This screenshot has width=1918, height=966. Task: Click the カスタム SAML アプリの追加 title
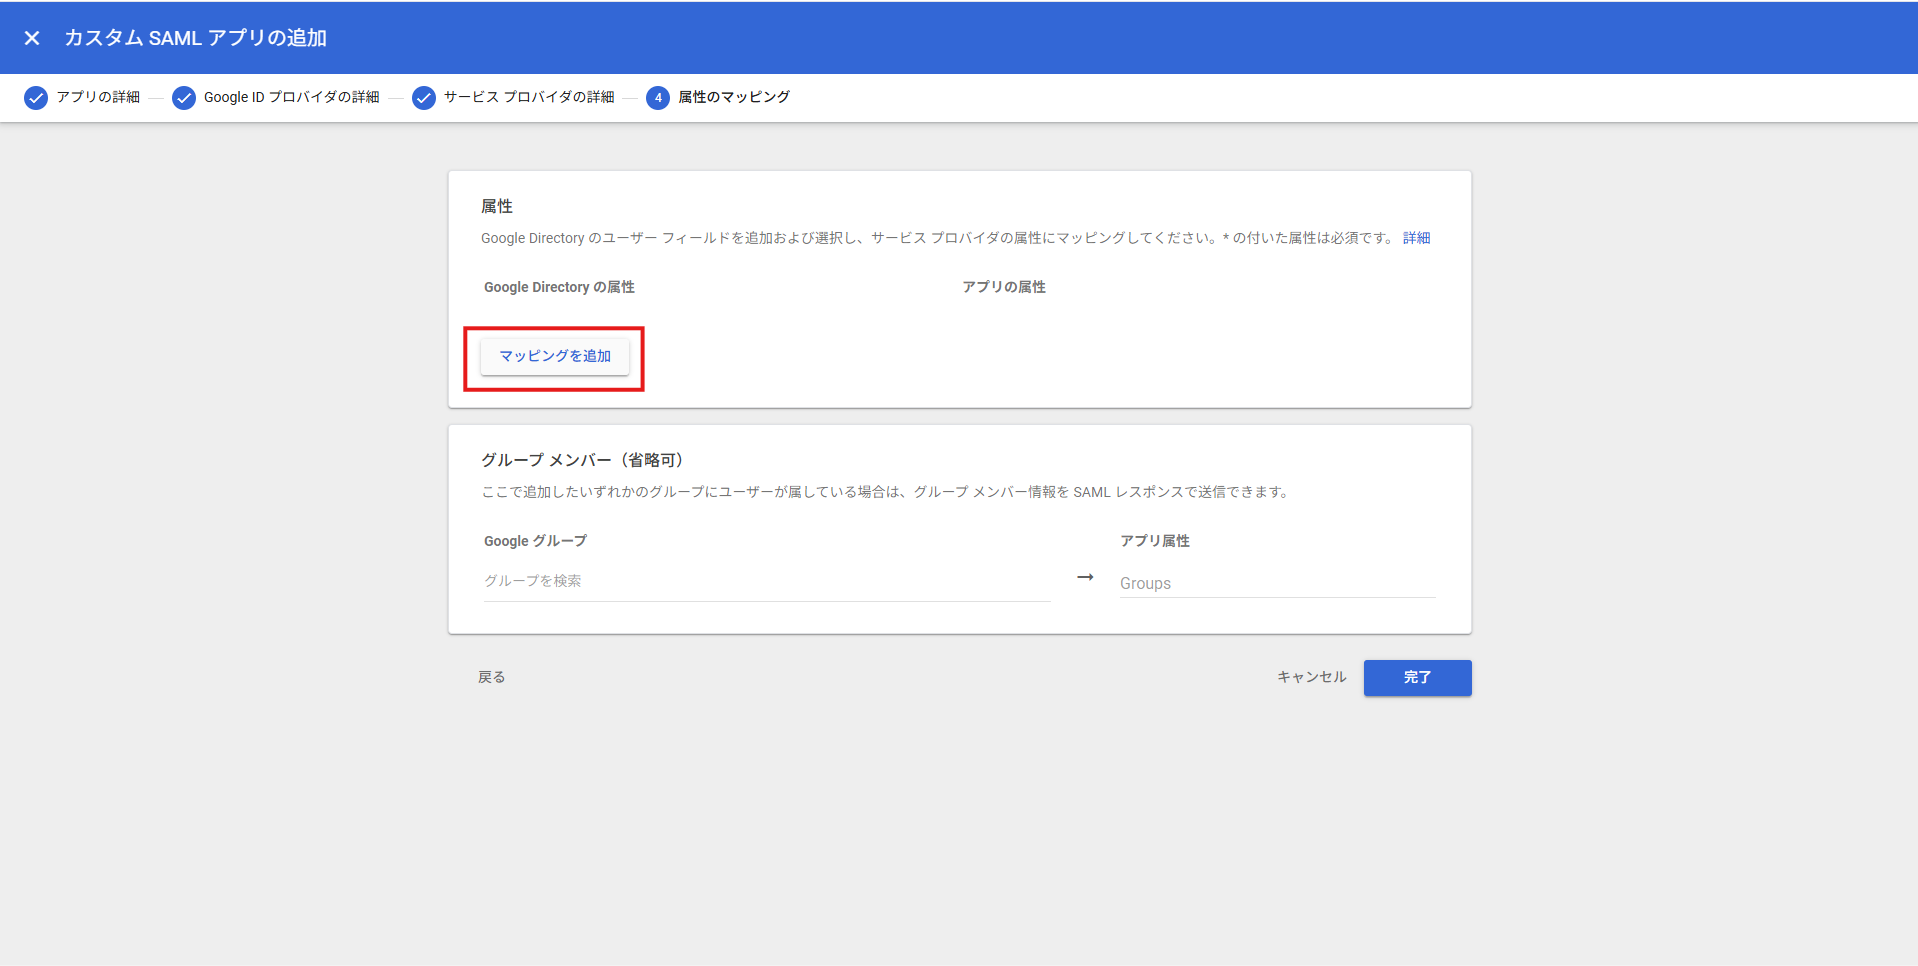point(196,38)
